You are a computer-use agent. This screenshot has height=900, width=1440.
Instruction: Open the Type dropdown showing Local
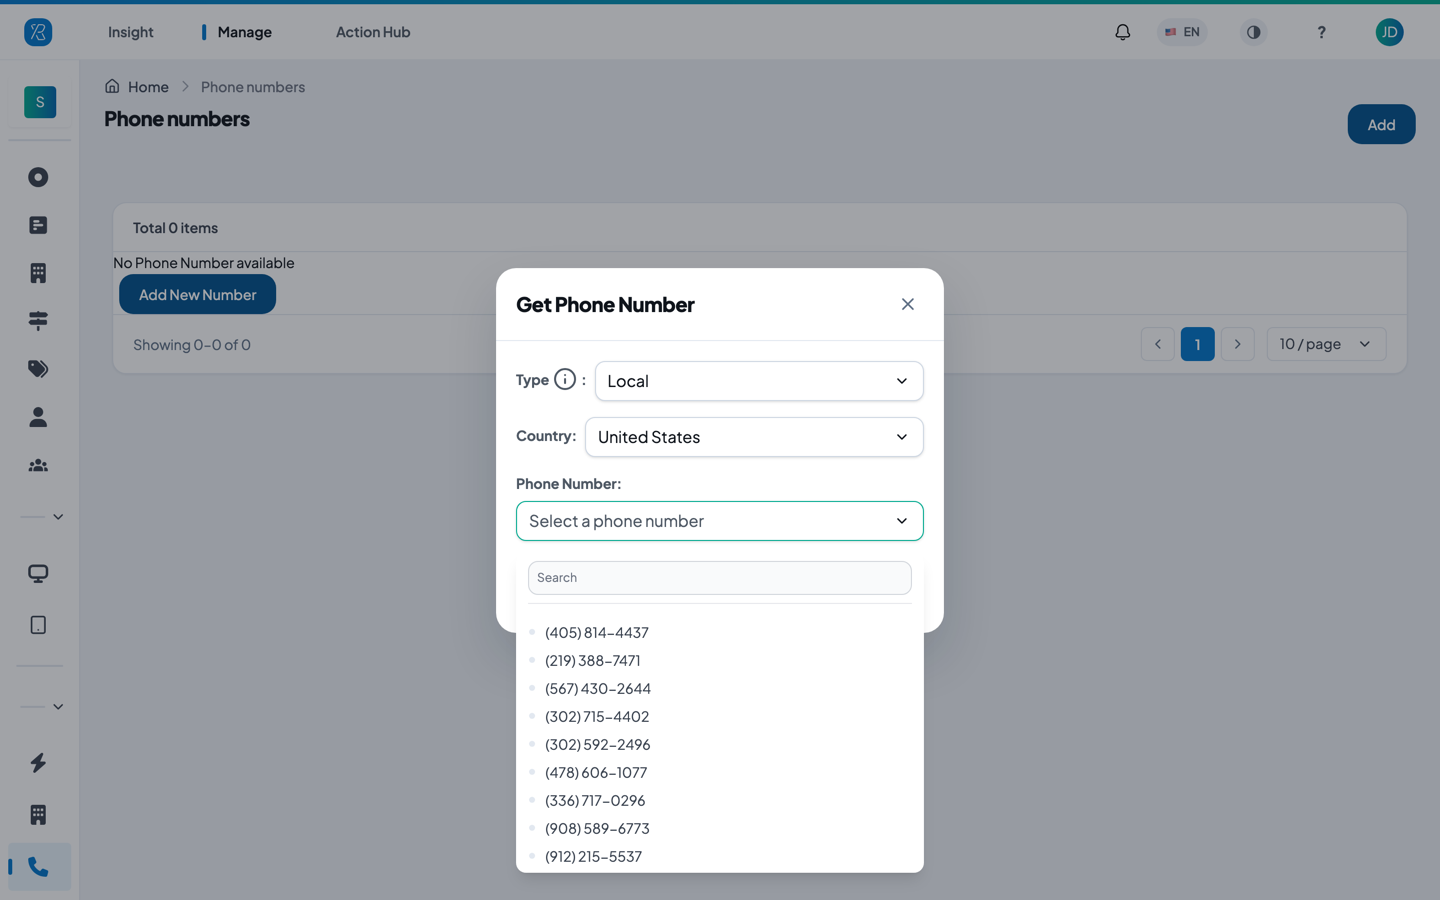point(759,381)
